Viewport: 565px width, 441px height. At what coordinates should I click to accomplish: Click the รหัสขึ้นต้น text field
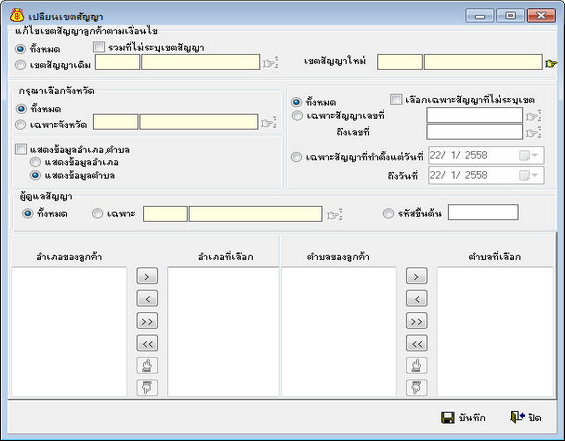point(483,212)
